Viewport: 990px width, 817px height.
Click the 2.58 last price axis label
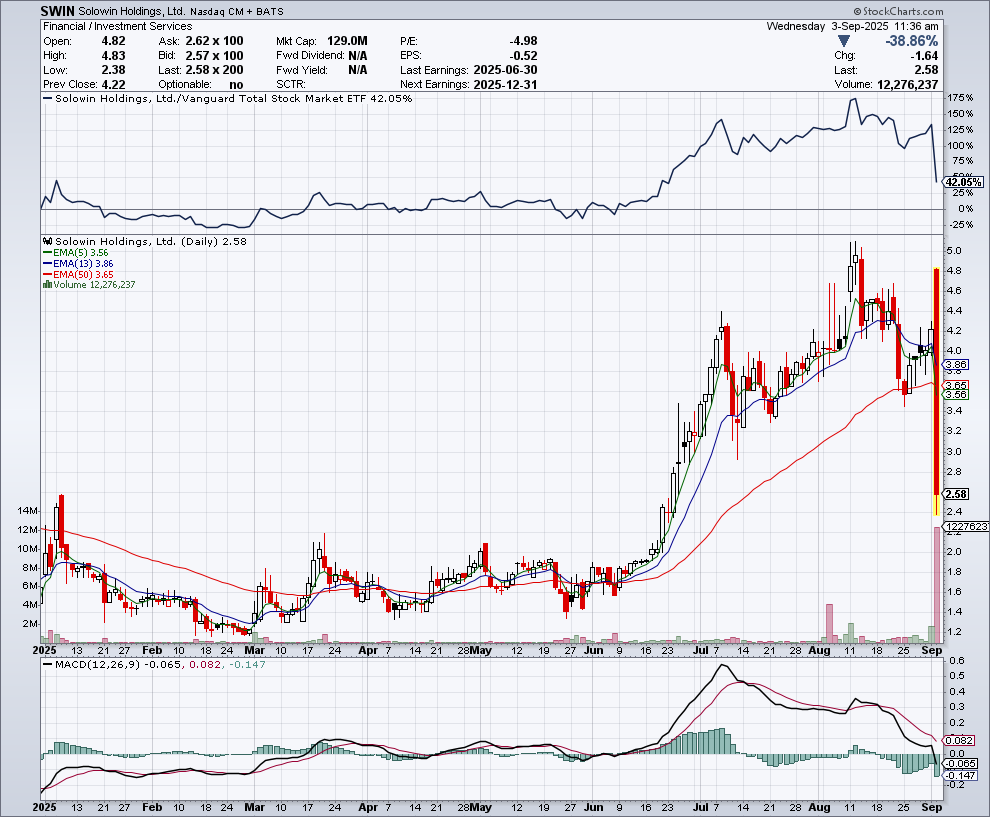[x=956, y=494]
